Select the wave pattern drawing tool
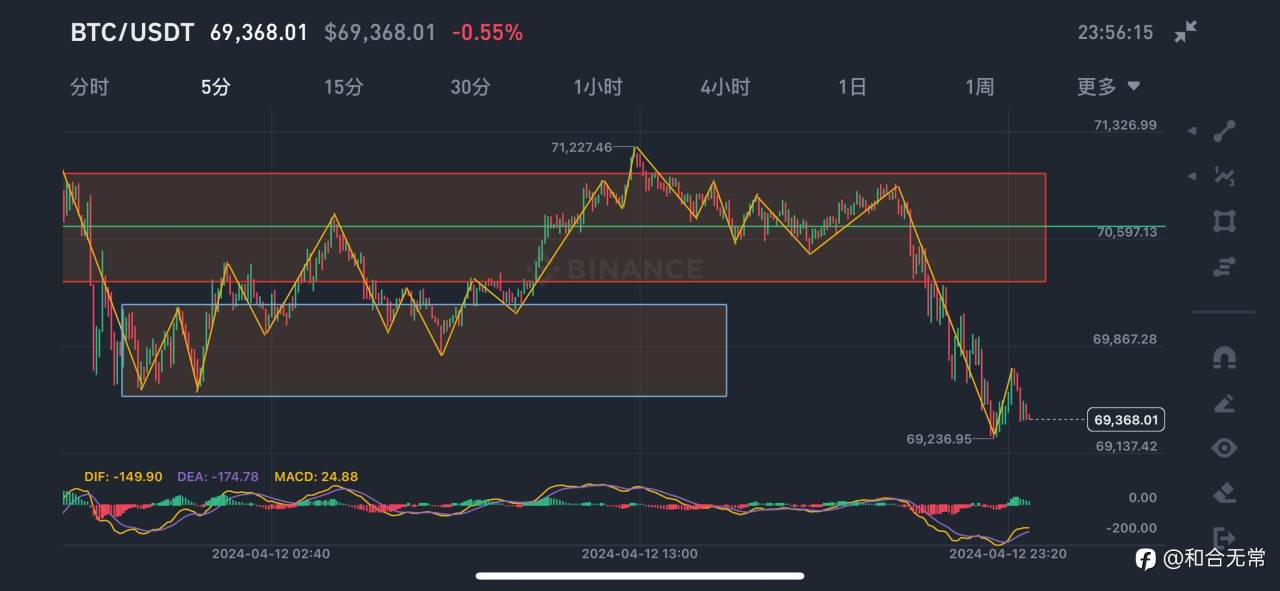 click(1224, 176)
